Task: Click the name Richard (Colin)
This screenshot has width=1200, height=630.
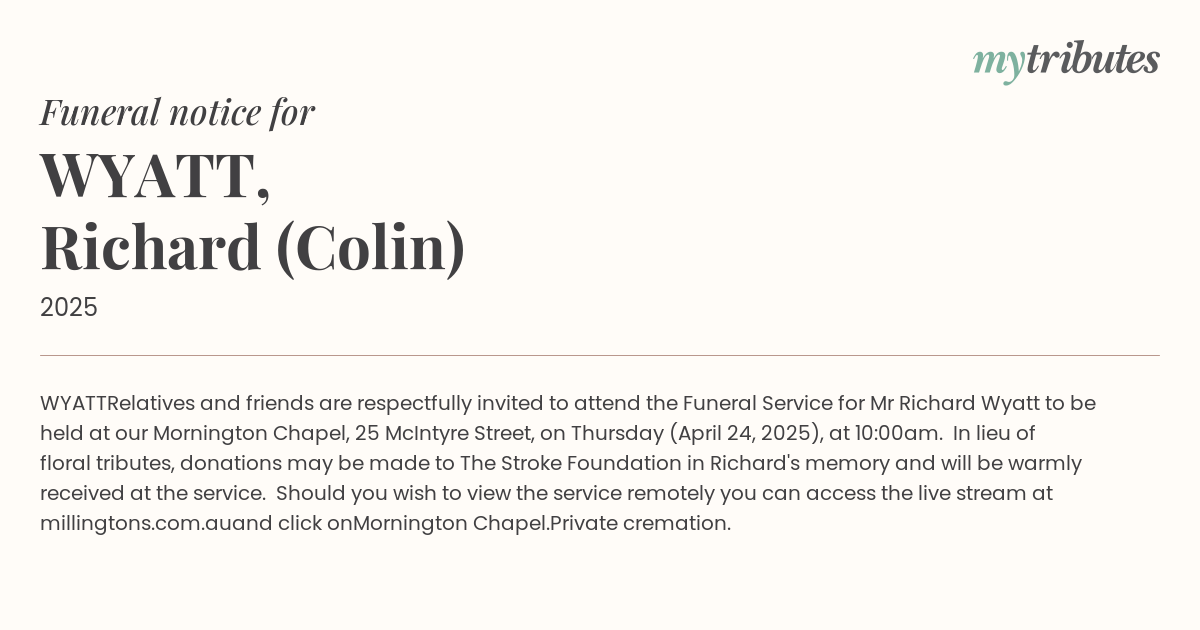Action: click(253, 248)
